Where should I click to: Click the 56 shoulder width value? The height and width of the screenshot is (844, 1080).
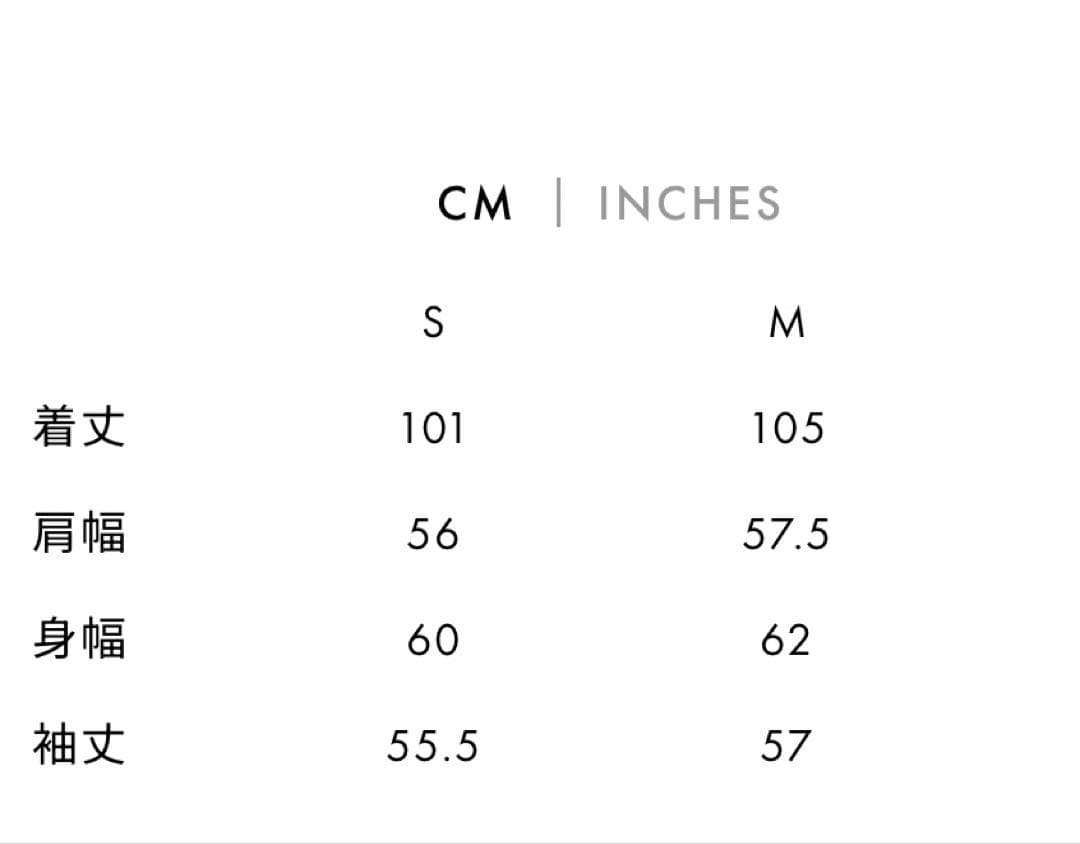pyautogui.click(x=433, y=535)
